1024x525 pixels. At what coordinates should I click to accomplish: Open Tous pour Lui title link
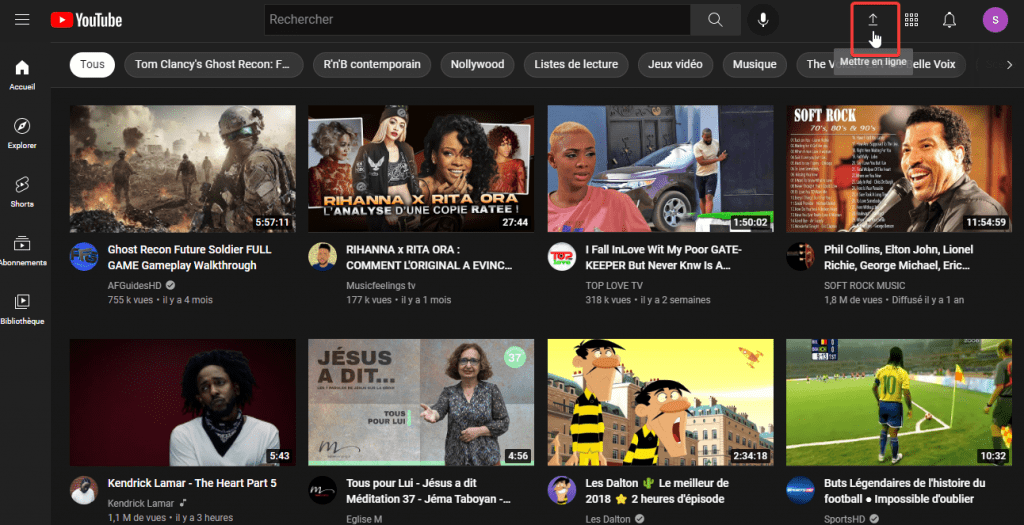pos(428,491)
